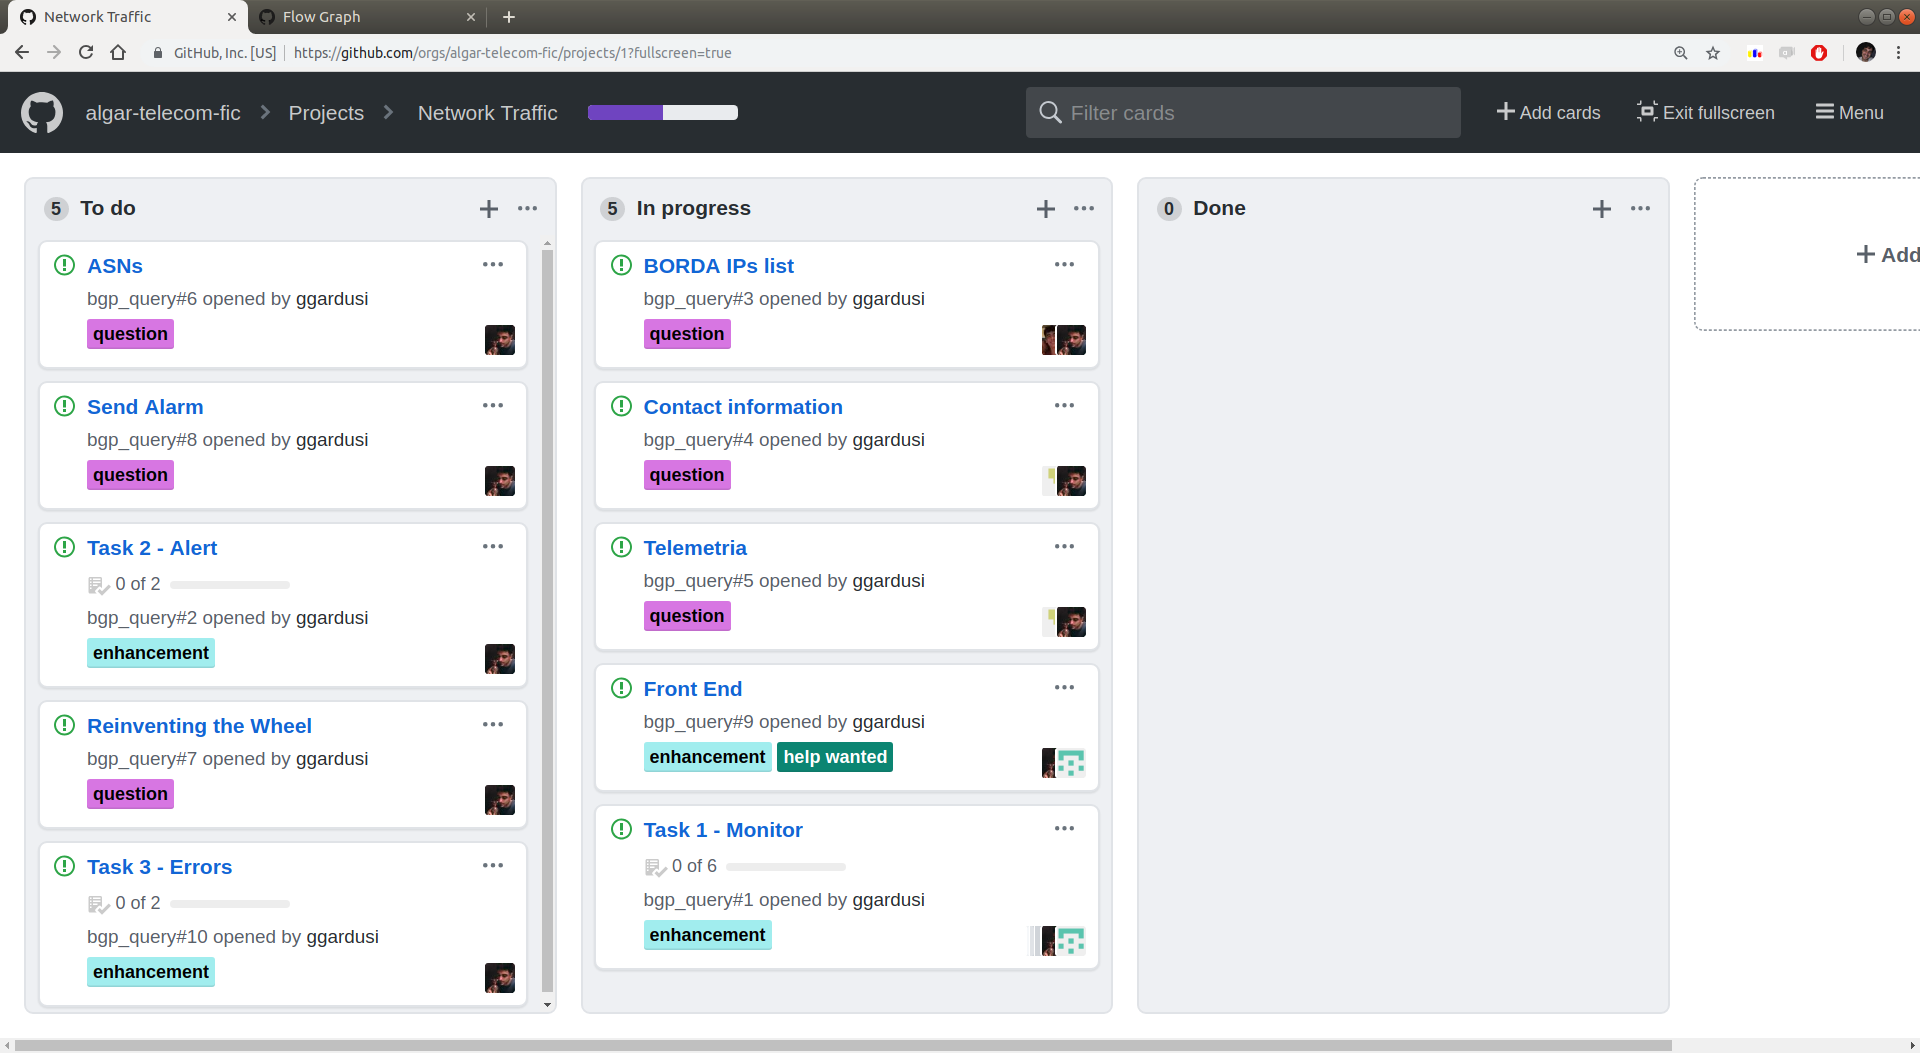Open ellipsis menu on Front End card

click(x=1064, y=688)
